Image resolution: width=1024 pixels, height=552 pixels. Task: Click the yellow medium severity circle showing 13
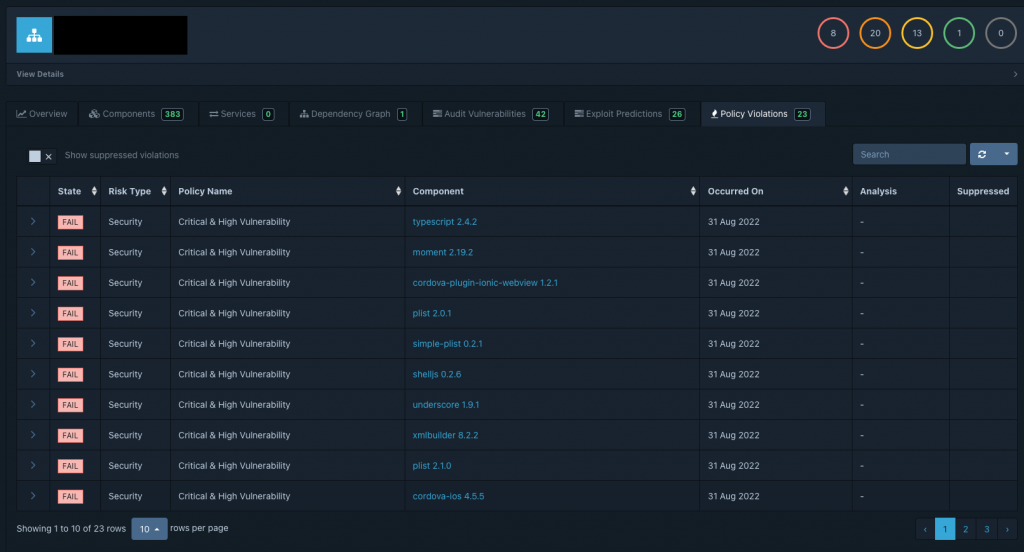pos(917,33)
